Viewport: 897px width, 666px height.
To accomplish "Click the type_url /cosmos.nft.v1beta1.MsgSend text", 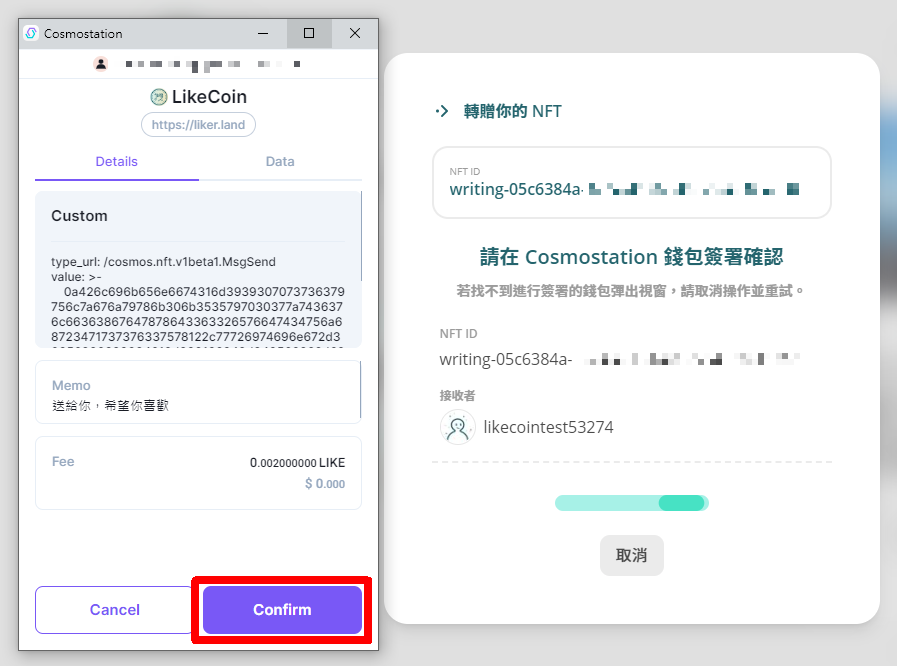I will tap(163, 261).
